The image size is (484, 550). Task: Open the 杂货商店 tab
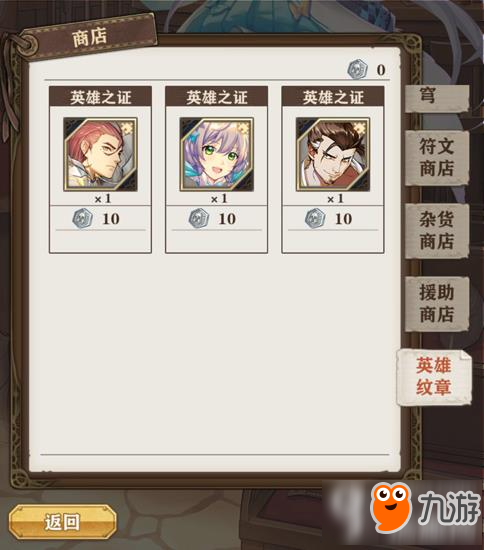coord(437,231)
